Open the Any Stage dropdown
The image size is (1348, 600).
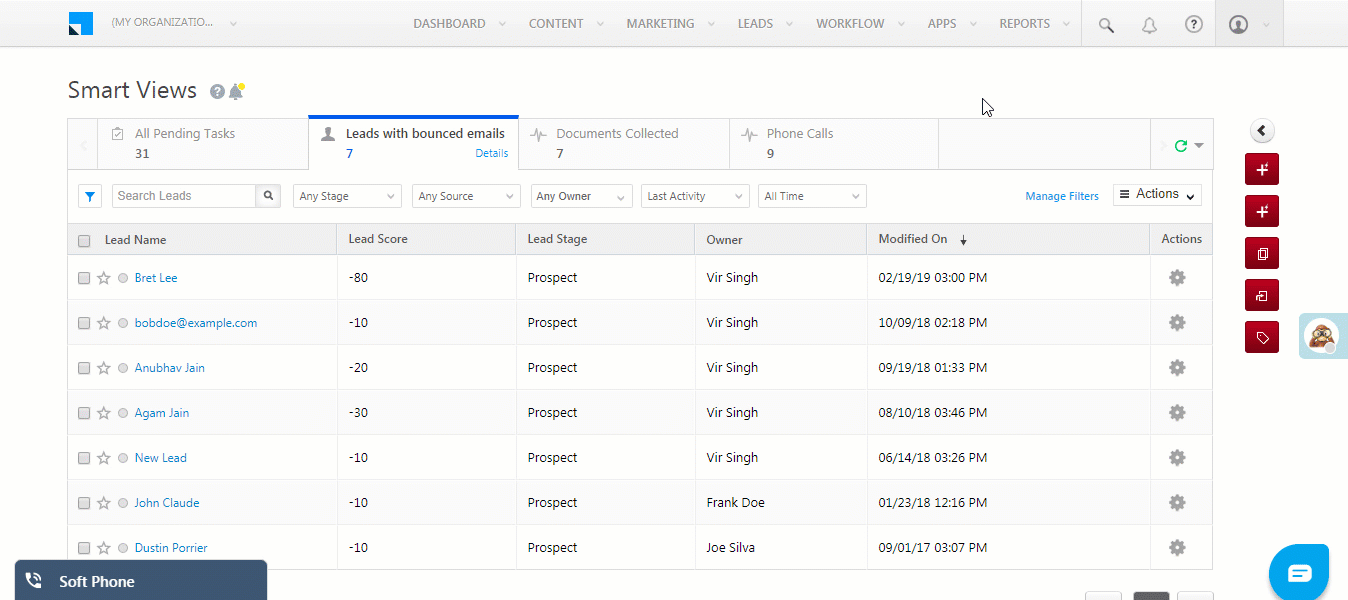[347, 196]
